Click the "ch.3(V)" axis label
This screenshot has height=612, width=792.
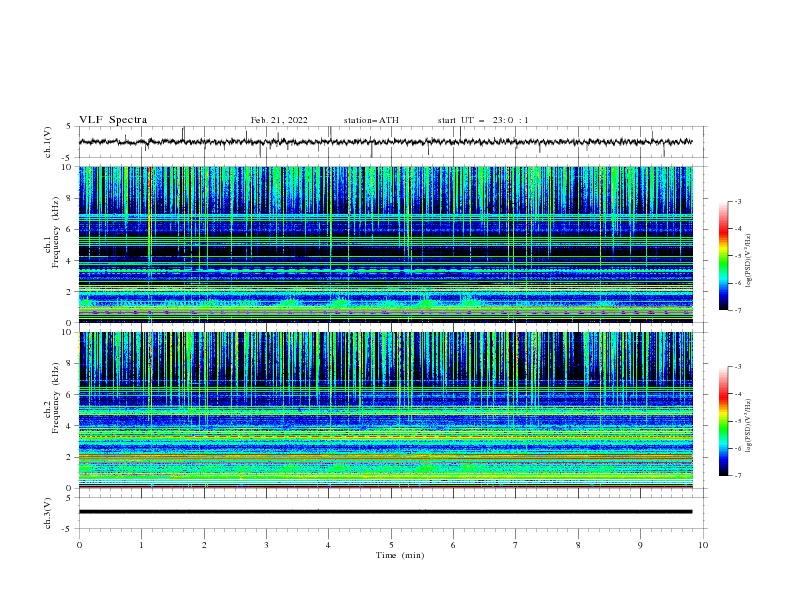tap(48, 513)
